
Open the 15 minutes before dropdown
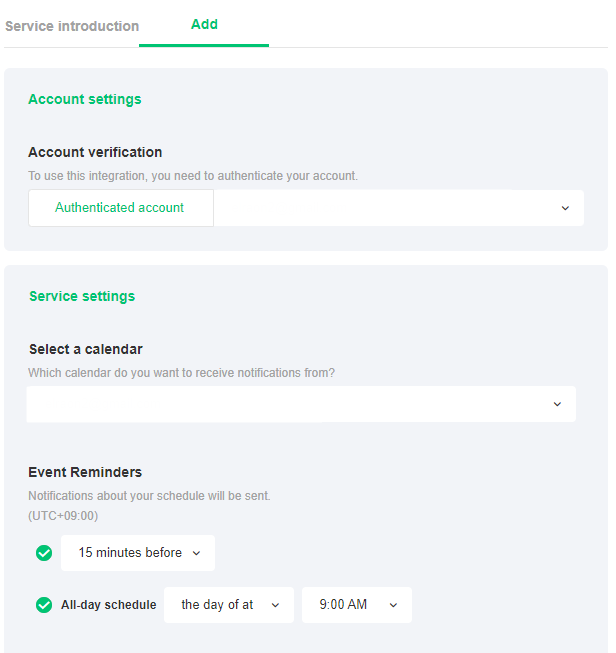click(130, 553)
